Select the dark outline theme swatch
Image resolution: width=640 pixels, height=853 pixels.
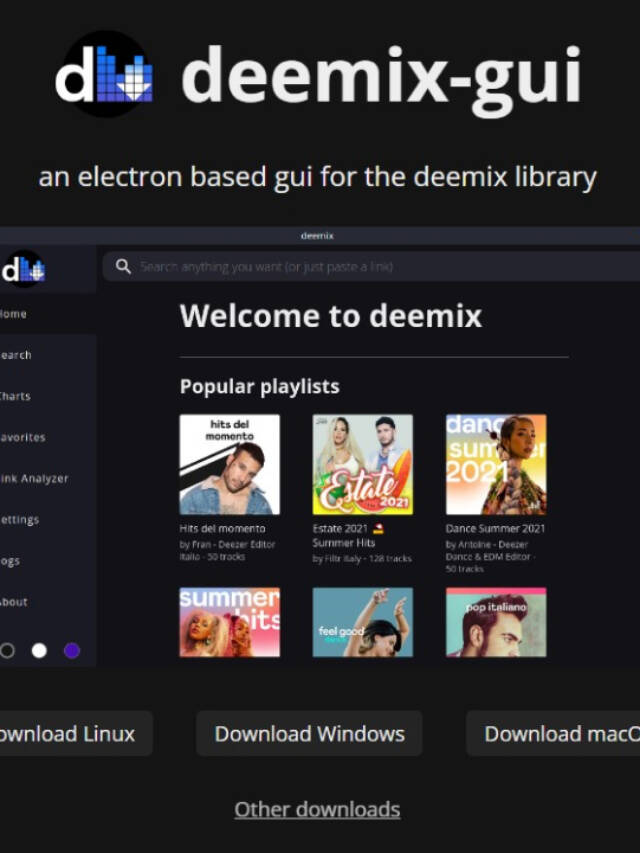pyautogui.click(x=7, y=651)
